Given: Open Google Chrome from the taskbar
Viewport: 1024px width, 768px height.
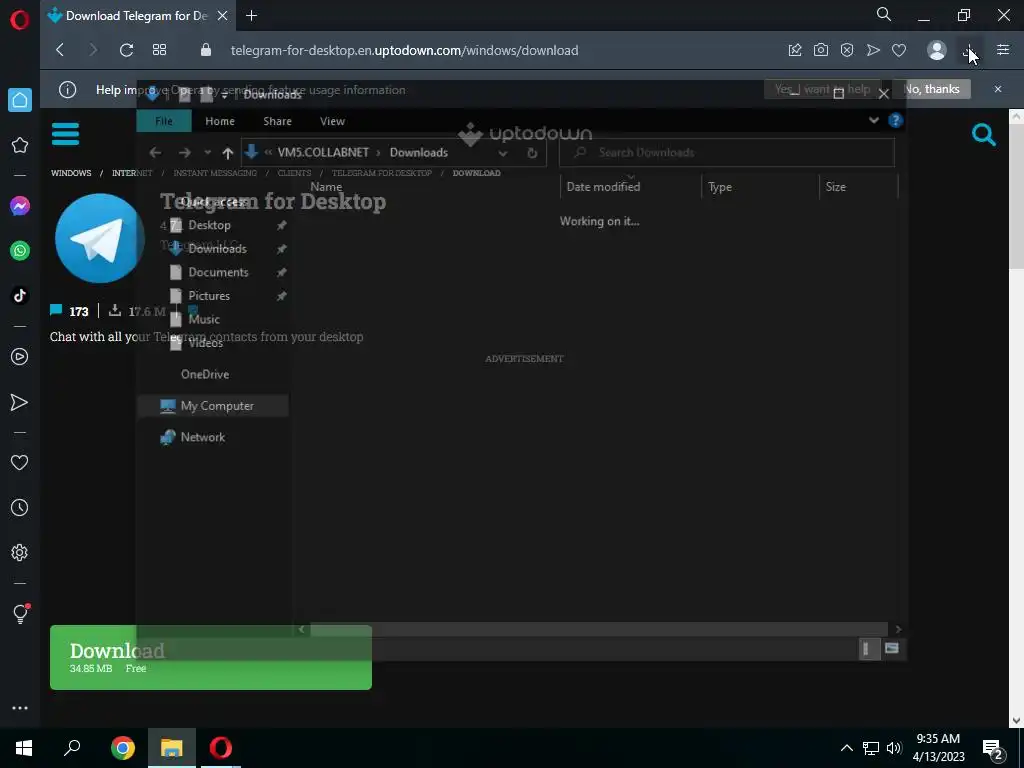Looking at the screenshot, I should 122,748.
